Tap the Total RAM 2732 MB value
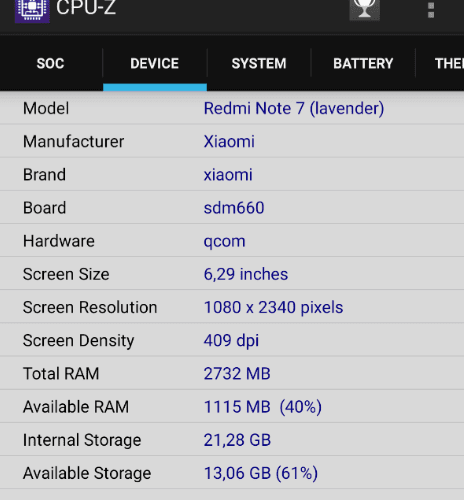Viewport: 464px width, 500px height. coord(237,373)
